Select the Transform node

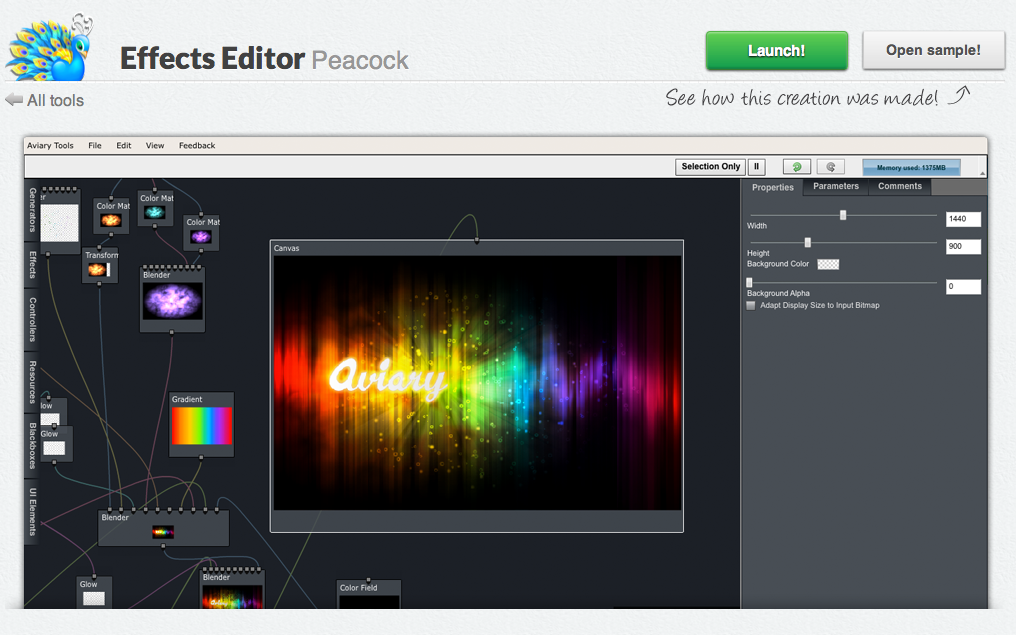pyautogui.click(x=100, y=265)
